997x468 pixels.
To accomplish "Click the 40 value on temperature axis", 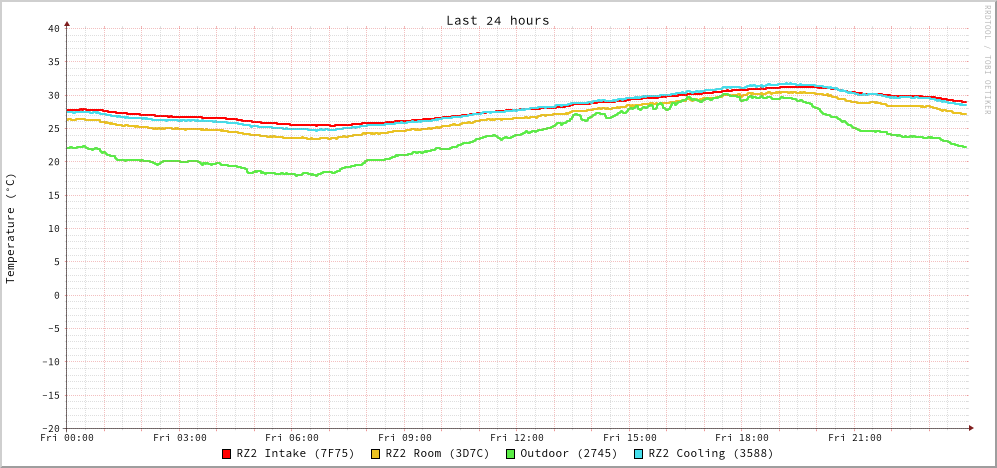I will (53, 28).
